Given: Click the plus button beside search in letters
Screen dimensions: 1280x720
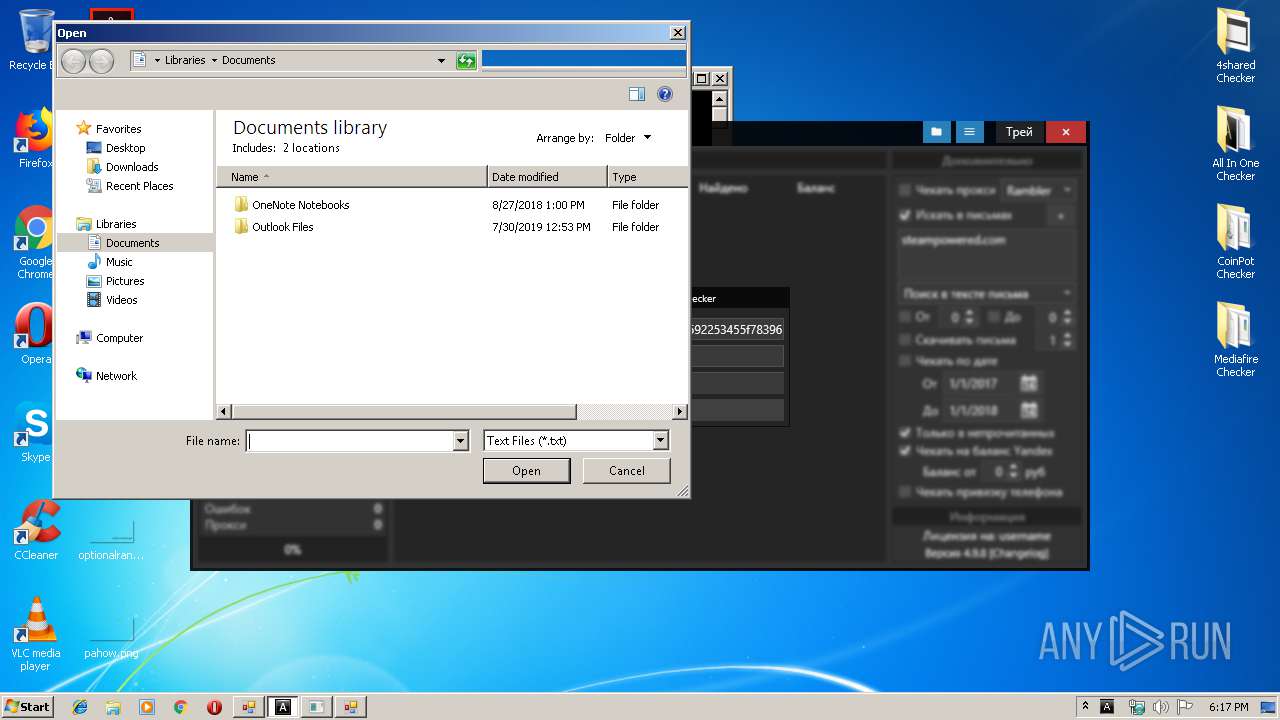Looking at the screenshot, I should (1061, 216).
